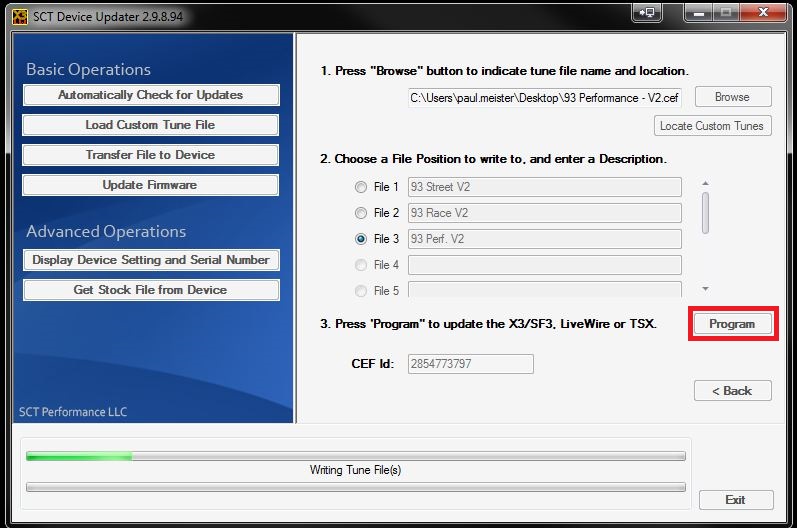Click the Writing Tune File progress bar
This screenshot has width=797, height=528.
pyautogui.click(x=356, y=456)
